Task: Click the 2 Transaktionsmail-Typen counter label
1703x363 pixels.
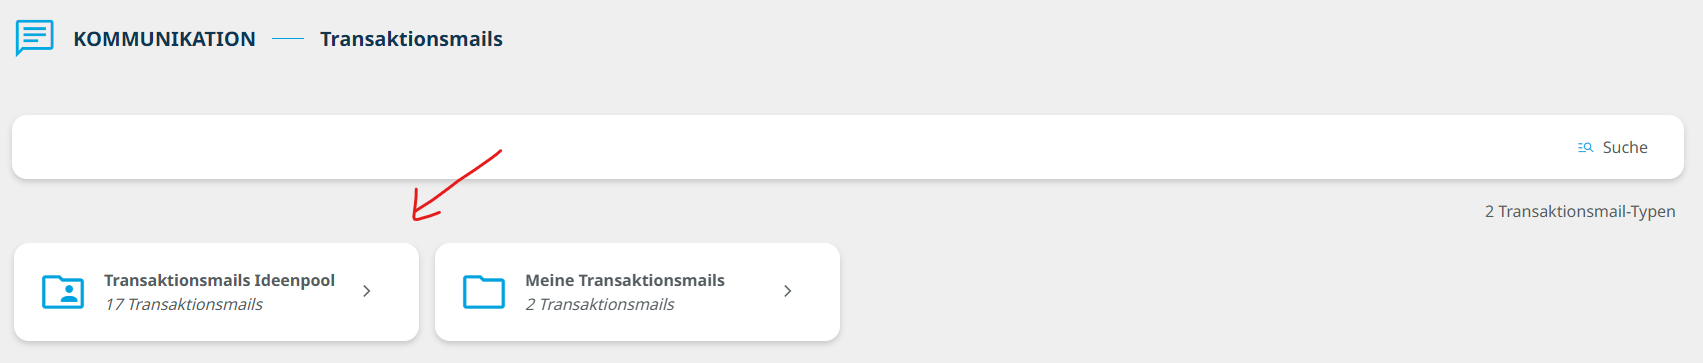Action: click(x=1580, y=211)
